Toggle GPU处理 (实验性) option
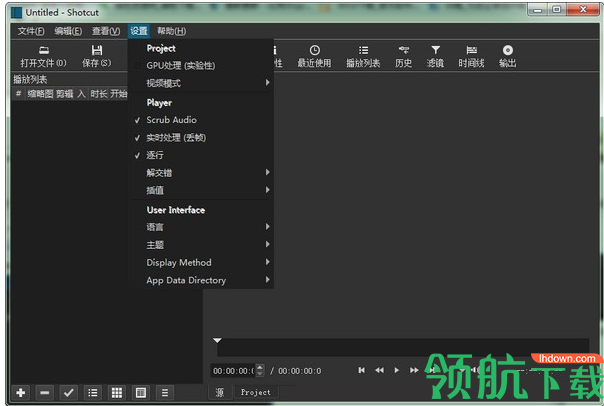The image size is (604, 406). click(x=201, y=65)
